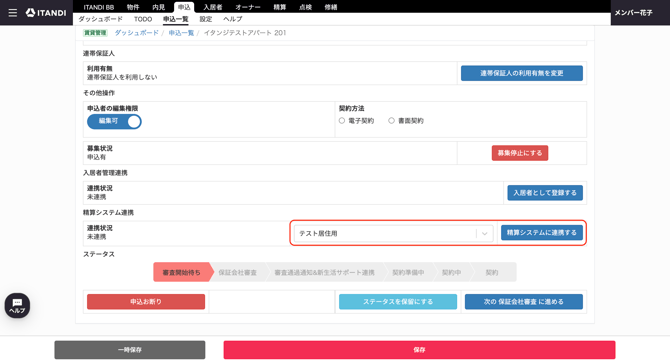Open 点検 top menu
Image resolution: width=670 pixels, height=362 pixels.
[x=305, y=7]
